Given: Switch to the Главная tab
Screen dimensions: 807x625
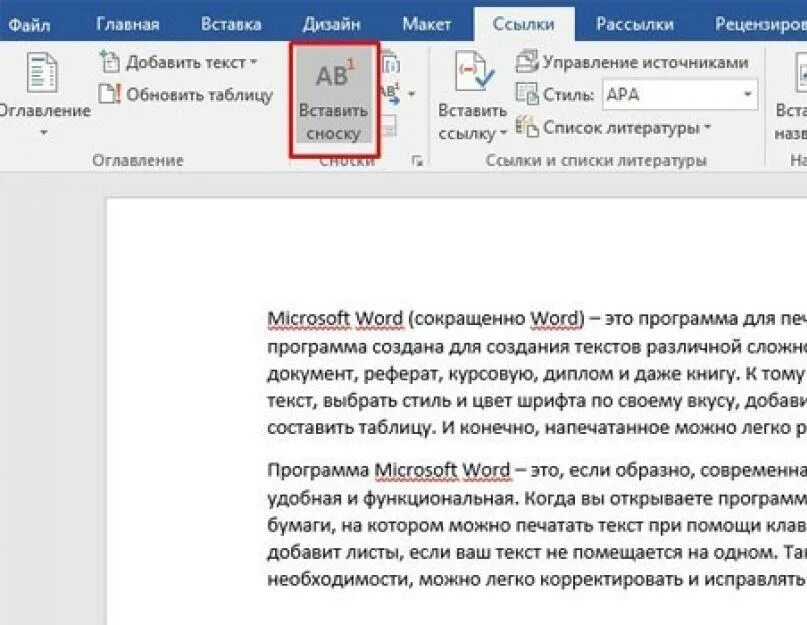Looking at the screenshot, I should pyautogui.click(x=128, y=24).
